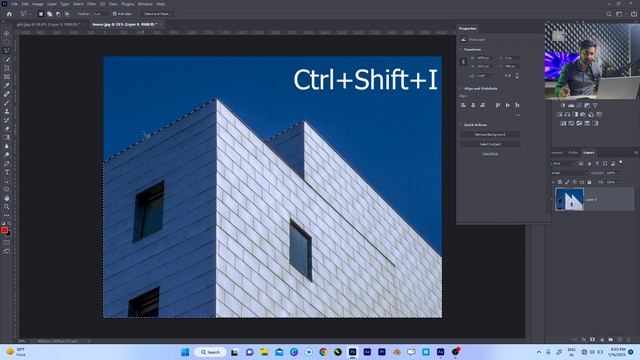Click the Remove Background button
The width and height of the screenshot is (640, 360).
click(x=490, y=134)
